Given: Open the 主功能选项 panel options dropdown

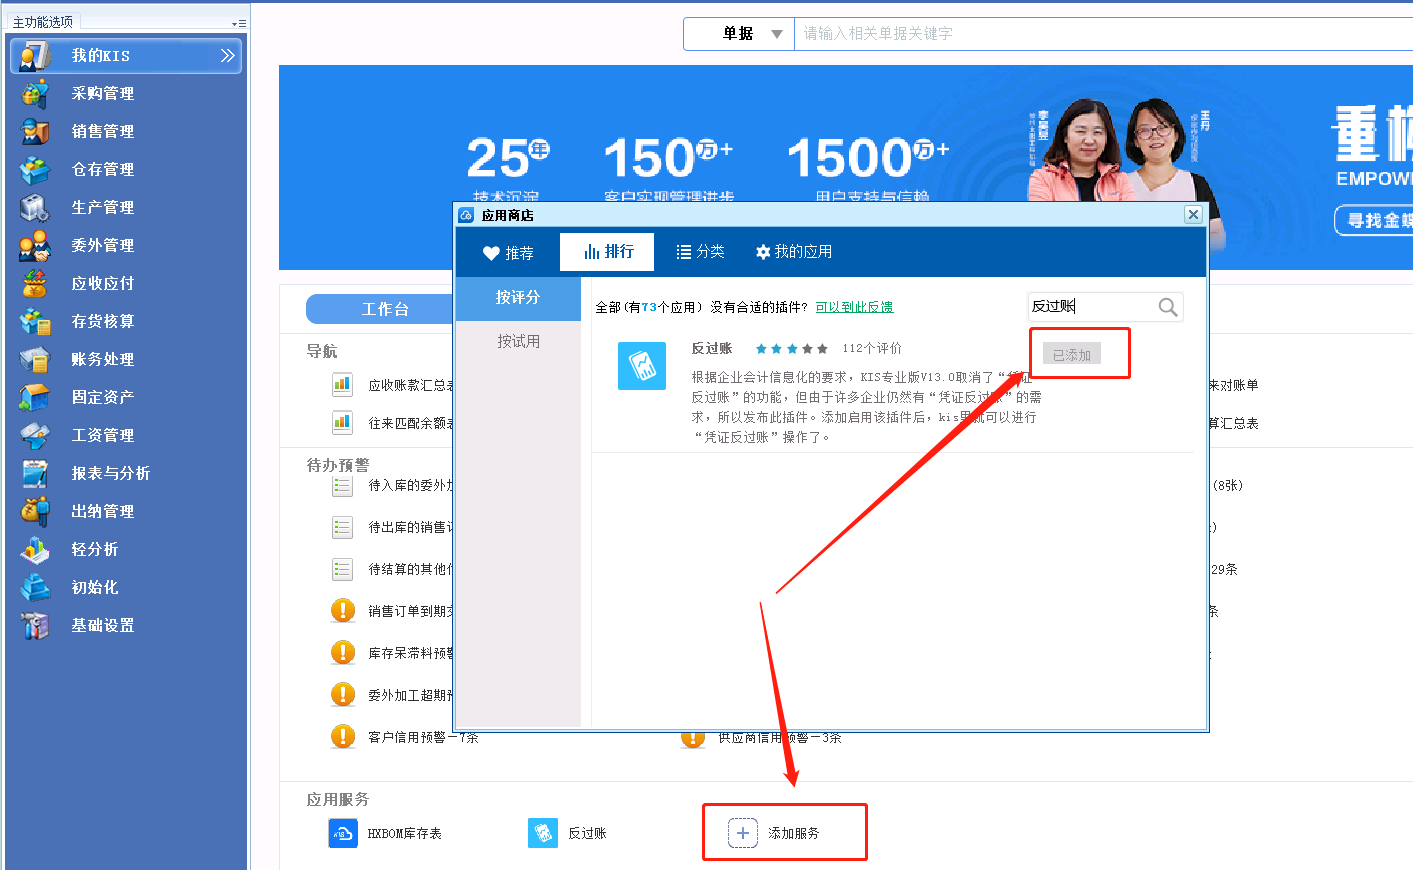Looking at the screenshot, I should click(238, 23).
